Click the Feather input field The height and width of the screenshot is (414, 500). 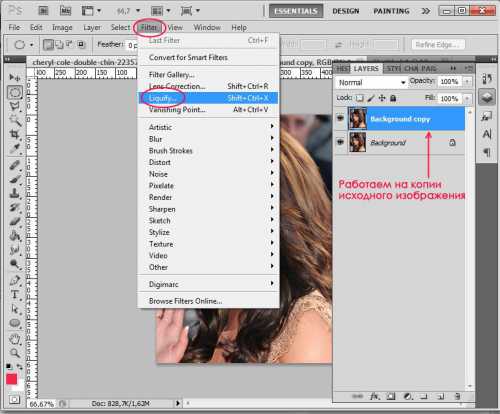[x=132, y=45]
